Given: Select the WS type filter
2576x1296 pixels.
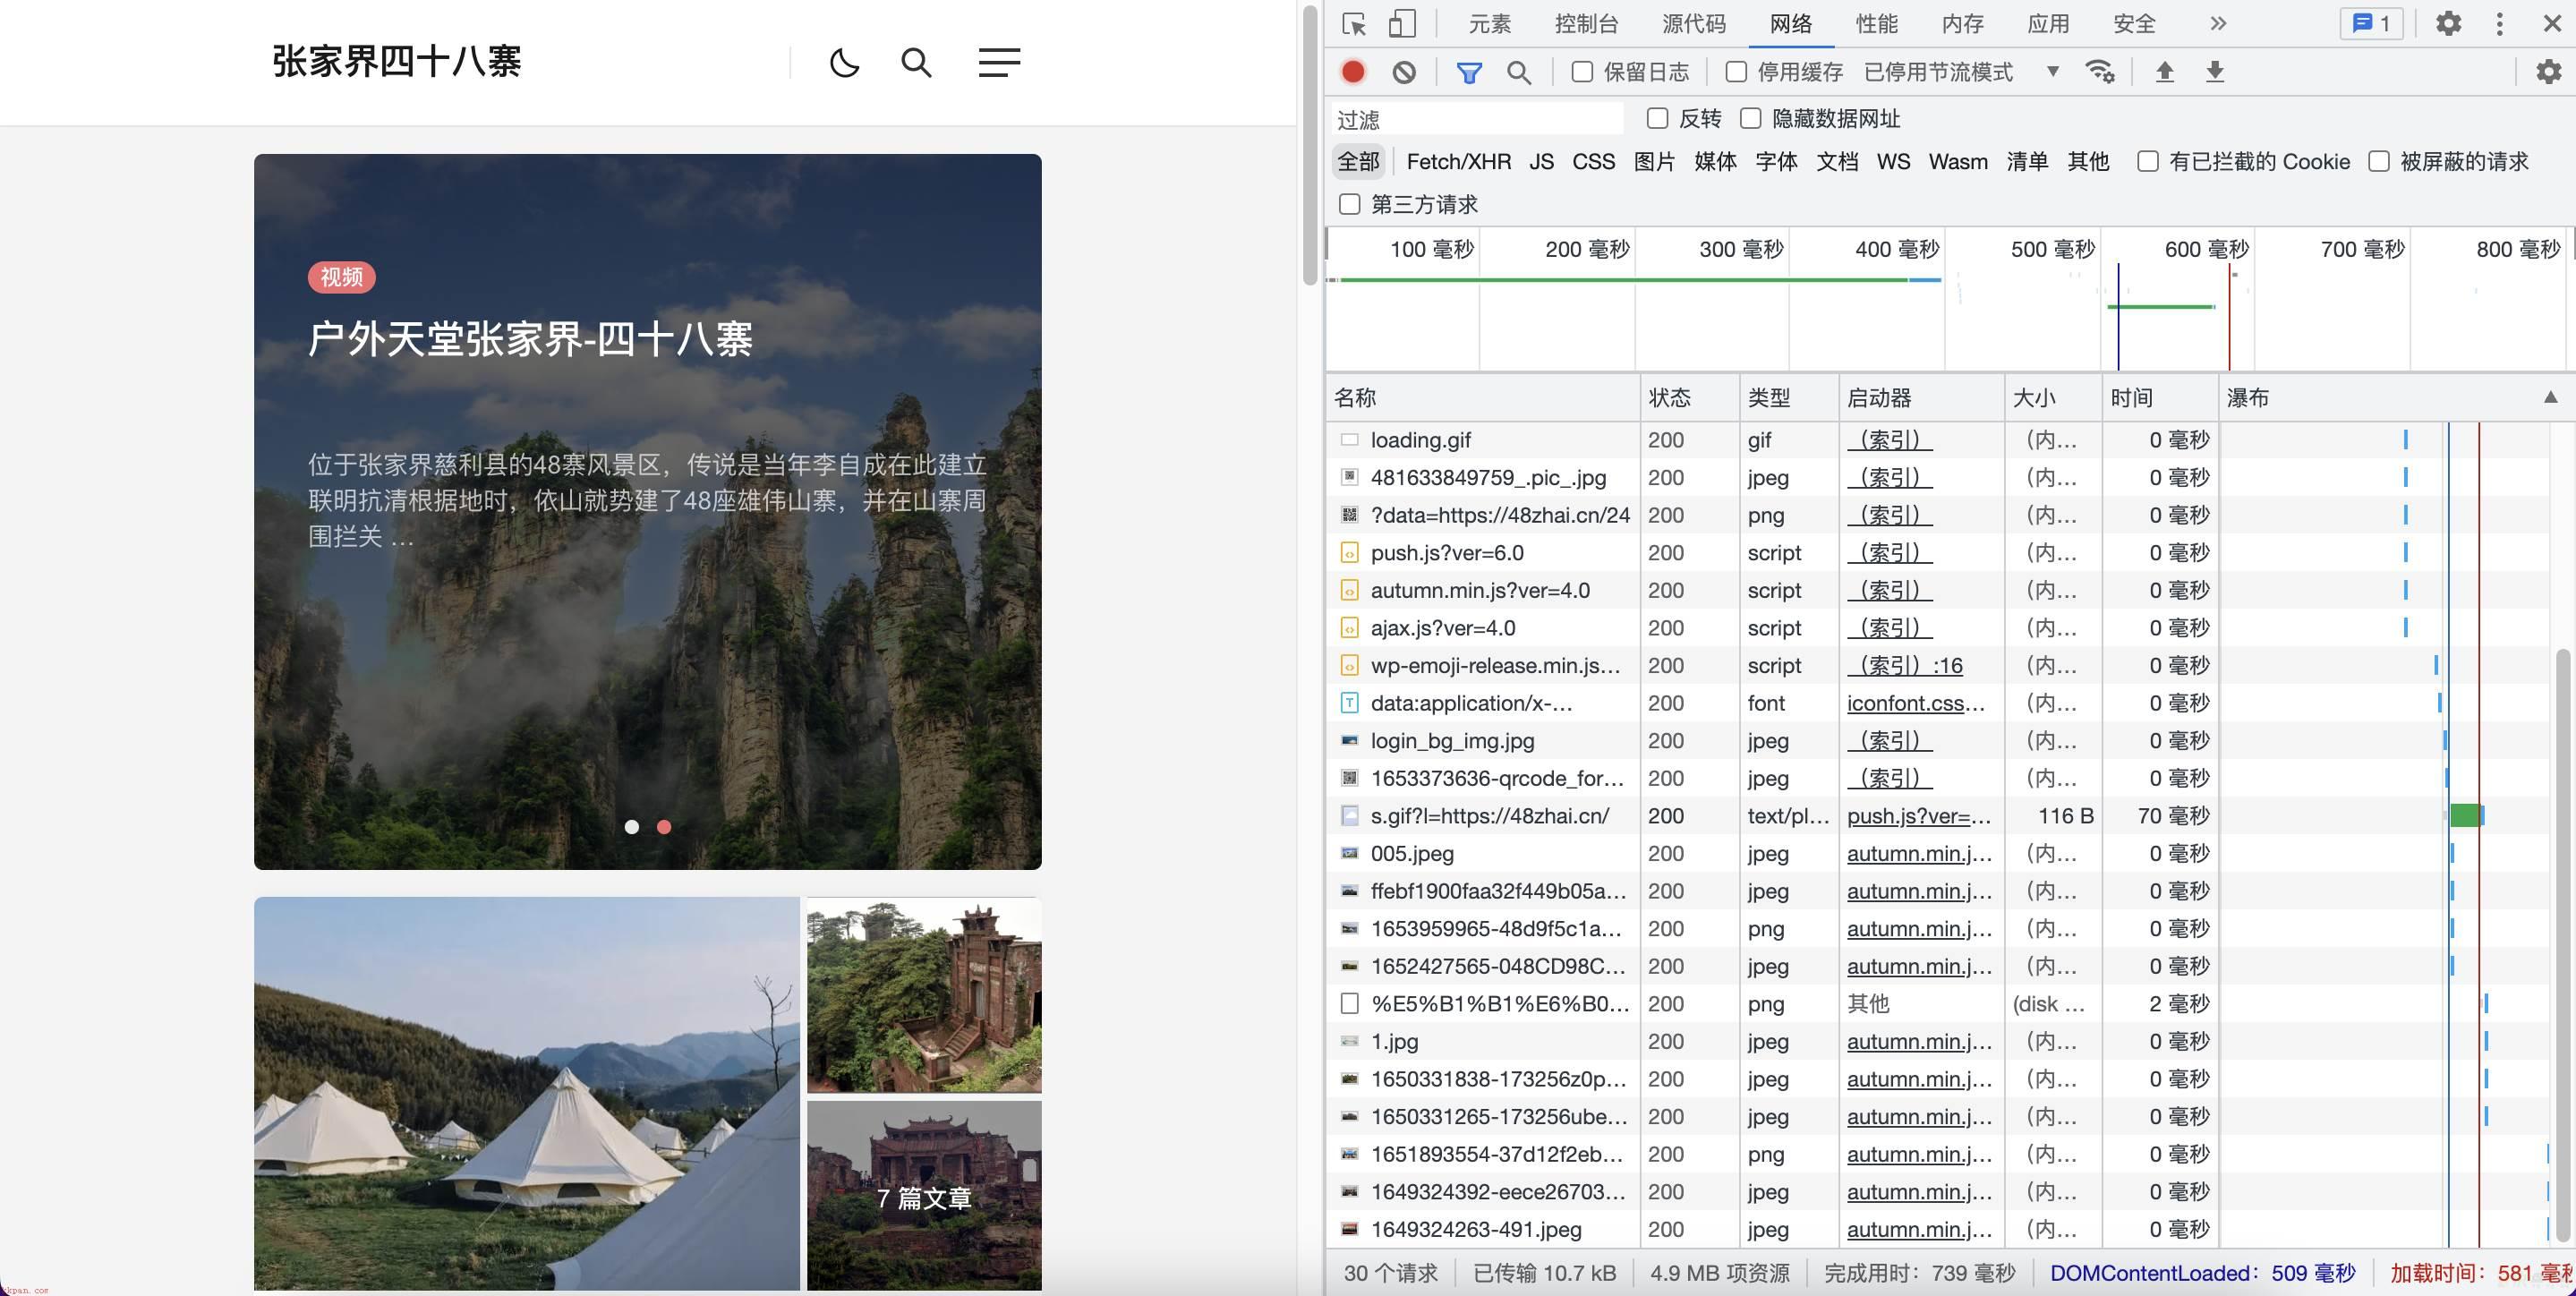Looking at the screenshot, I should tap(1893, 162).
